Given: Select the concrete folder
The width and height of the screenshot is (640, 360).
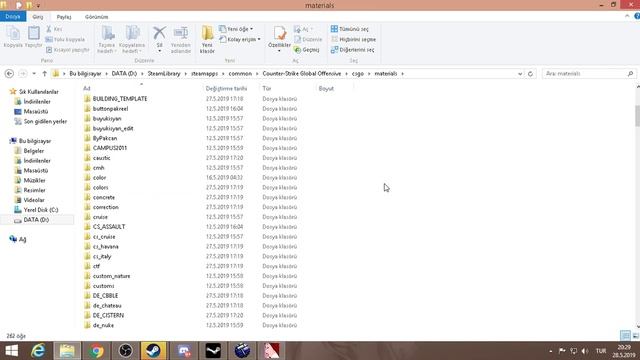Looking at the screenshot, I should pos(104,198).
